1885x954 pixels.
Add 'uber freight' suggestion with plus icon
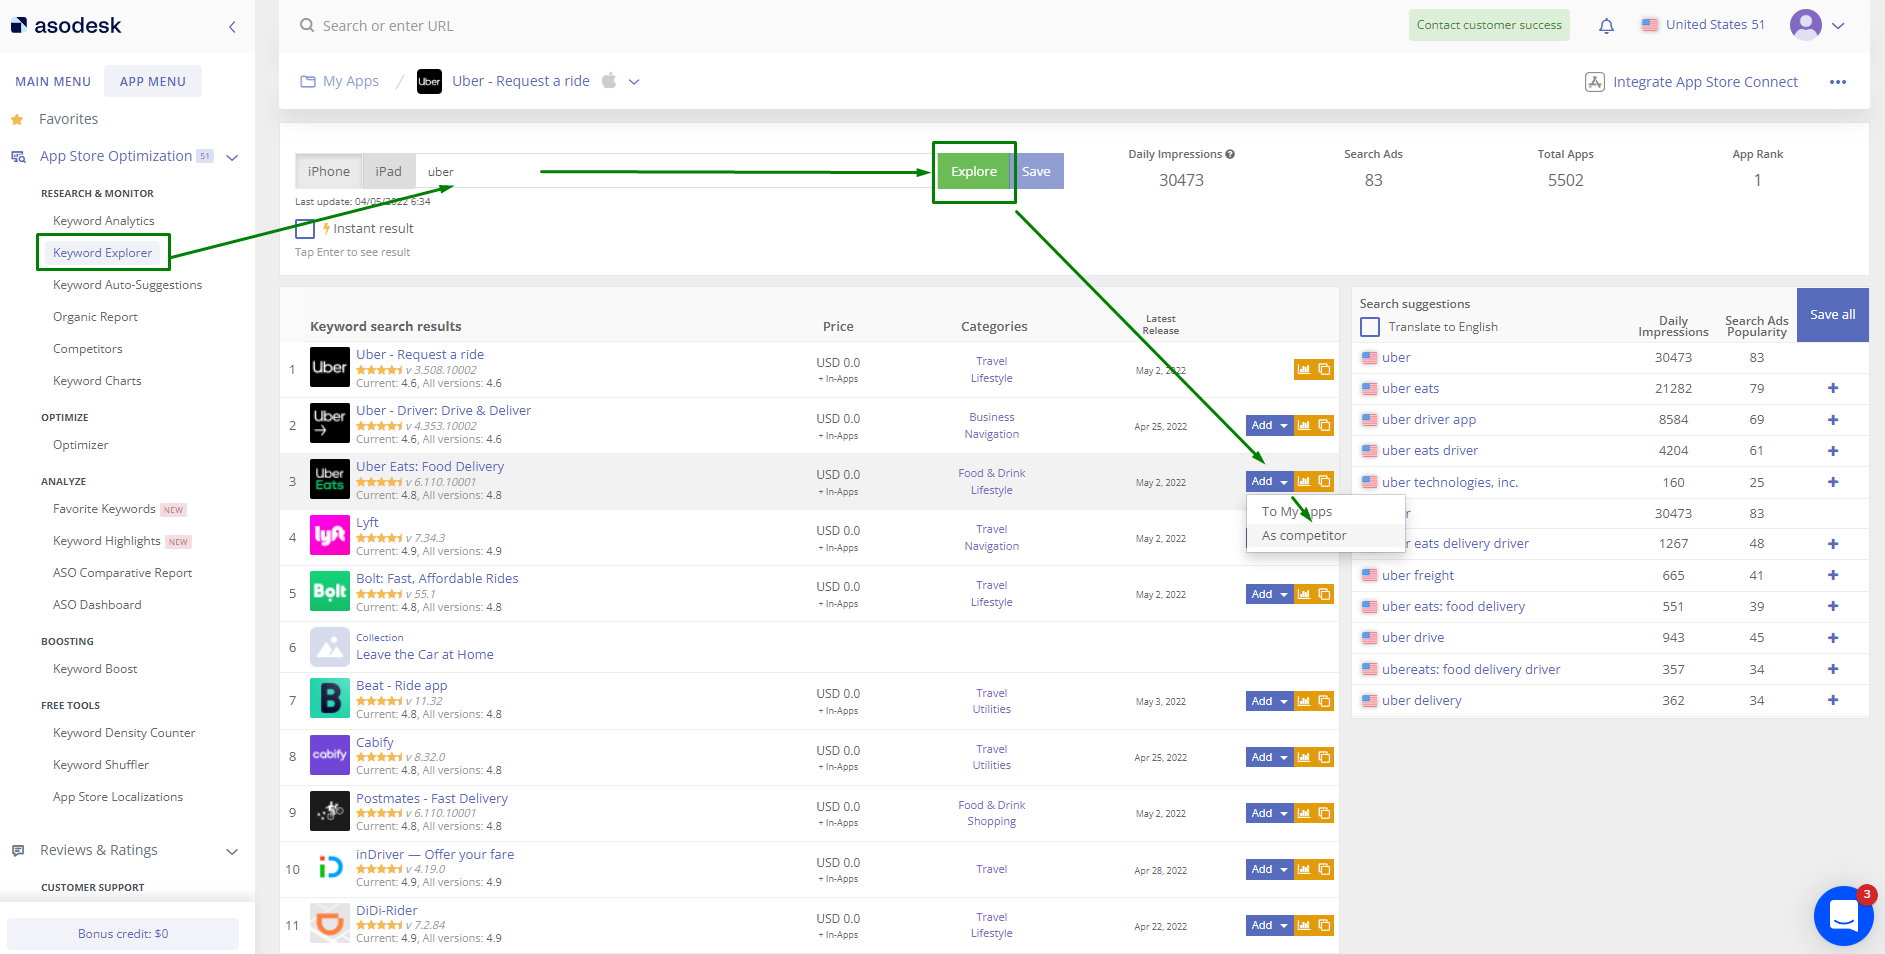[x=1833, y=575]
